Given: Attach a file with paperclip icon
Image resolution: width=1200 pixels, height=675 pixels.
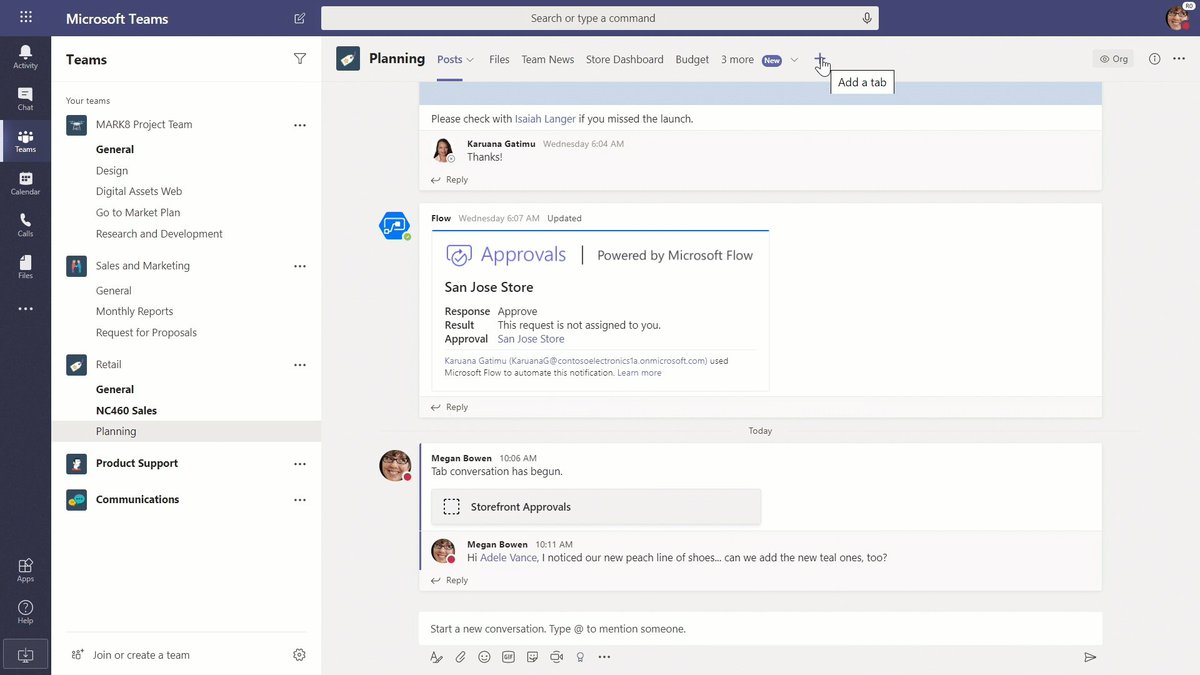Looking at the screenshot, I should click(x=460, y=657).
